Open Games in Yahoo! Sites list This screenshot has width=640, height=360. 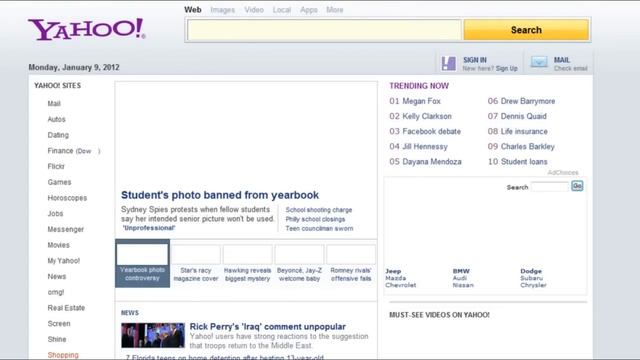point(59,182)
